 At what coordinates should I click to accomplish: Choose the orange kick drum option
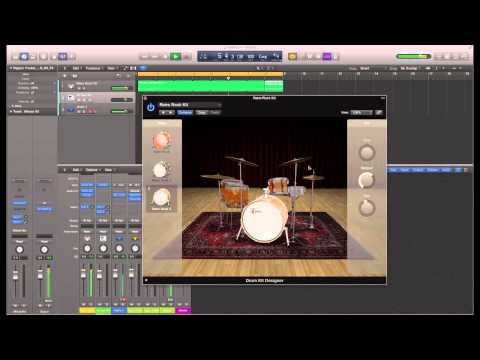click(x=162, y=141)
